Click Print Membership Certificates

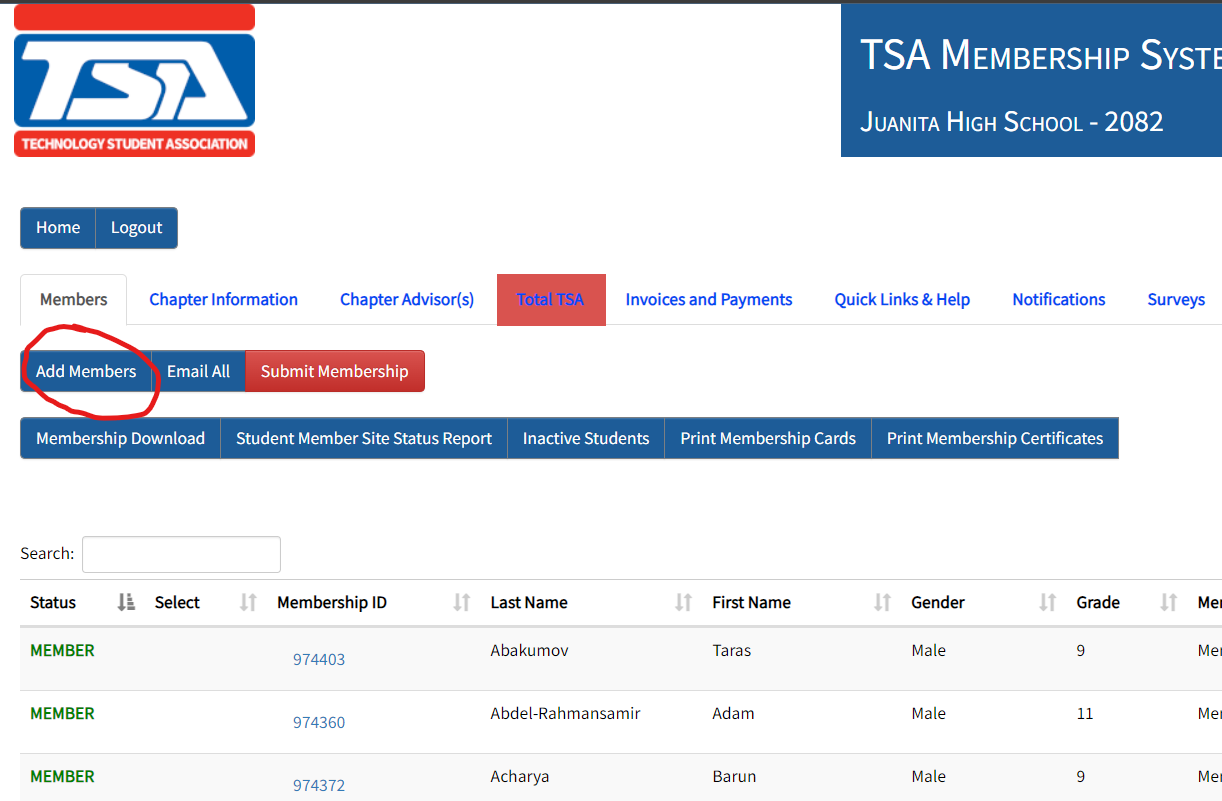994,438
